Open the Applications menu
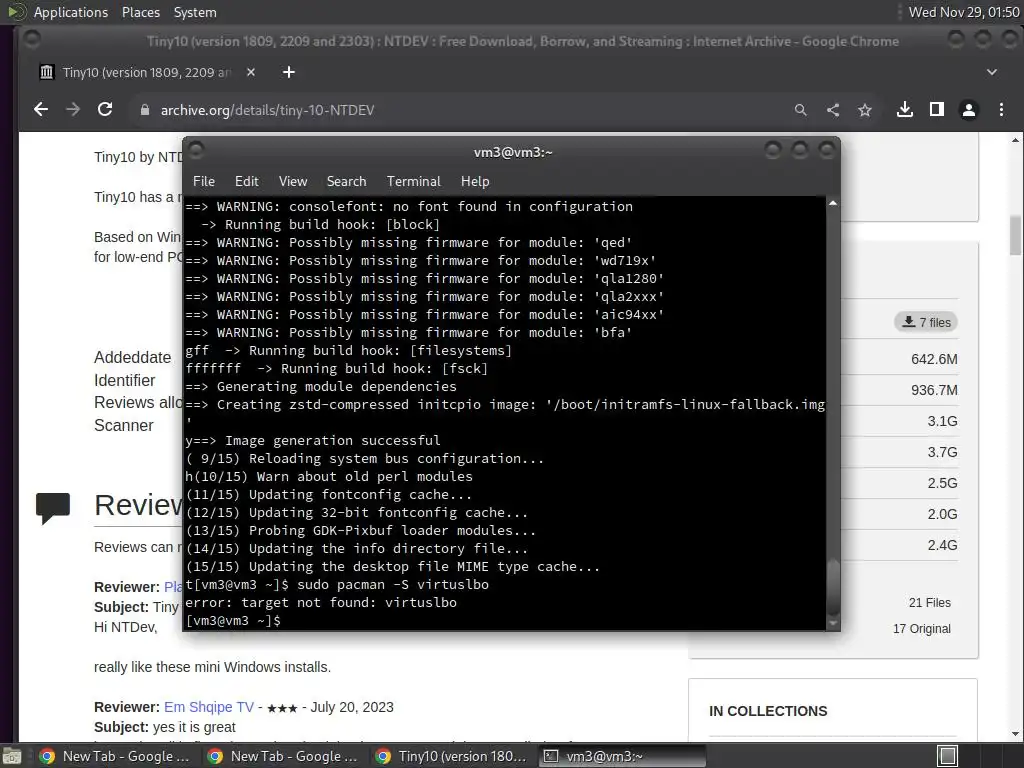The height and width of the screenshot is (768, 1024). click(71, 12)
